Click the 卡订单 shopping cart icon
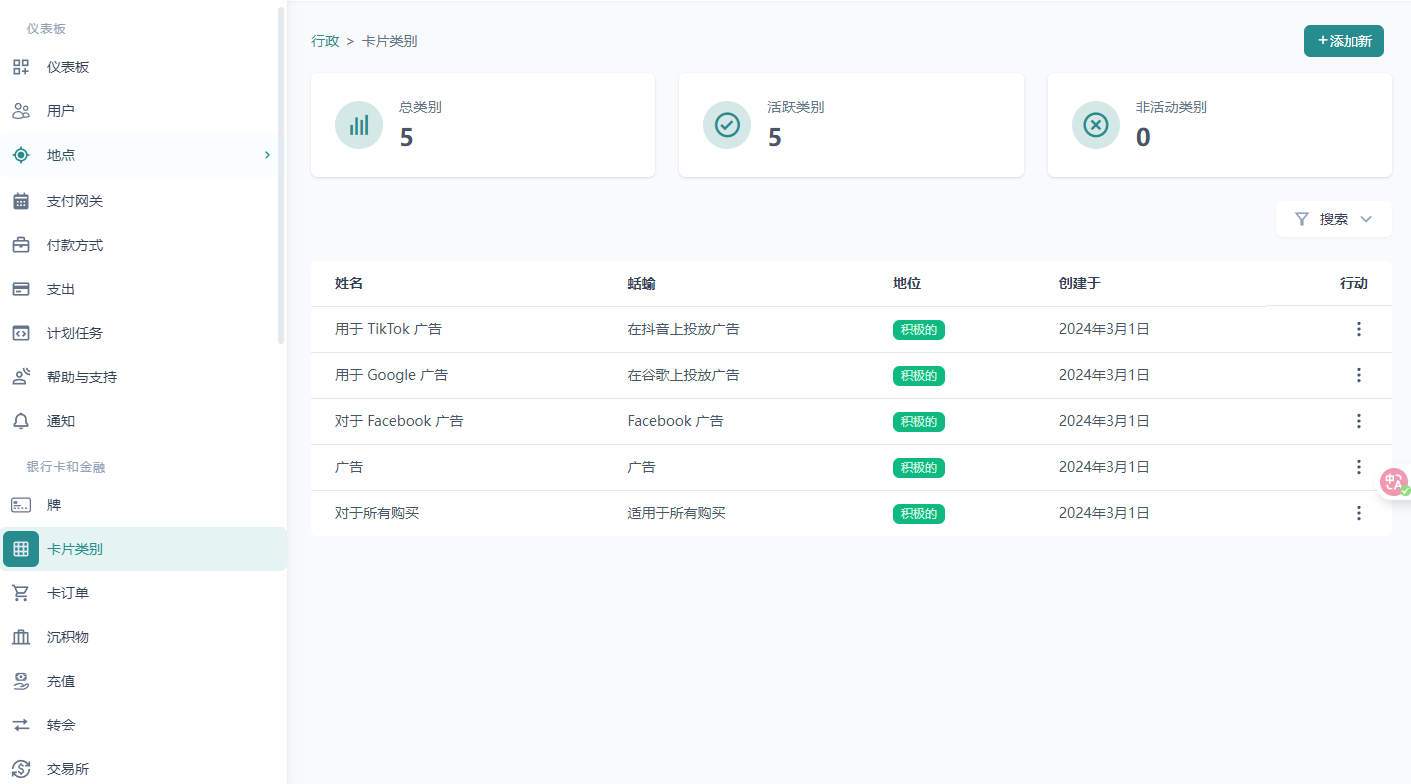The image size is (1411, 784). [21, 593]
